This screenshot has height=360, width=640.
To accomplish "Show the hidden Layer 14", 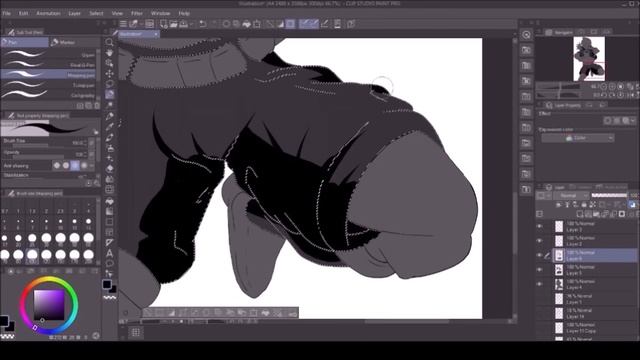I will click(540, 313).
